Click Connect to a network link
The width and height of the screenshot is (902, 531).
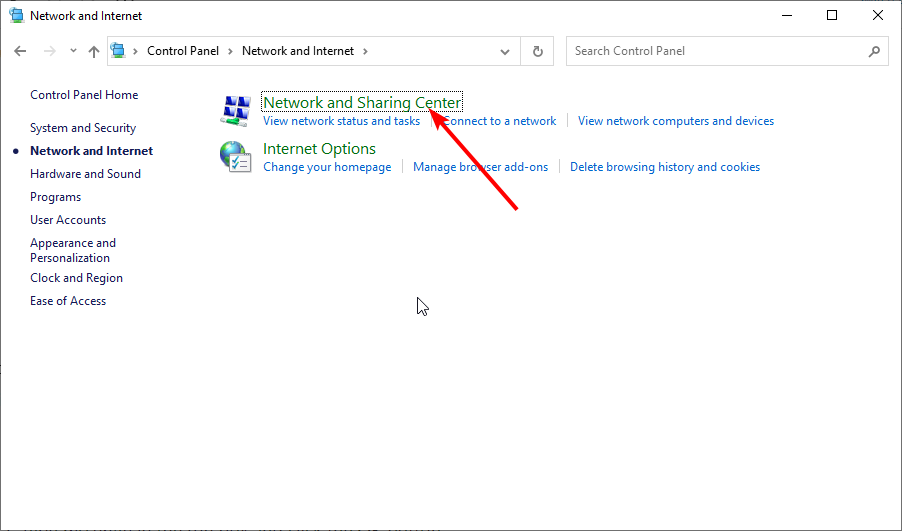pyautogui.click(x=499, y=121)
